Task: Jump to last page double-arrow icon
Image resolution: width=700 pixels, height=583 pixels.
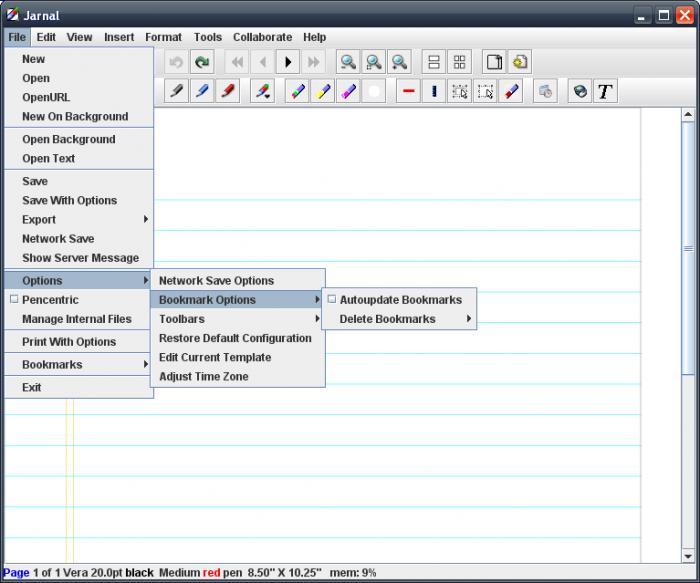Action: pyautogui.click(x=313, y=62)
